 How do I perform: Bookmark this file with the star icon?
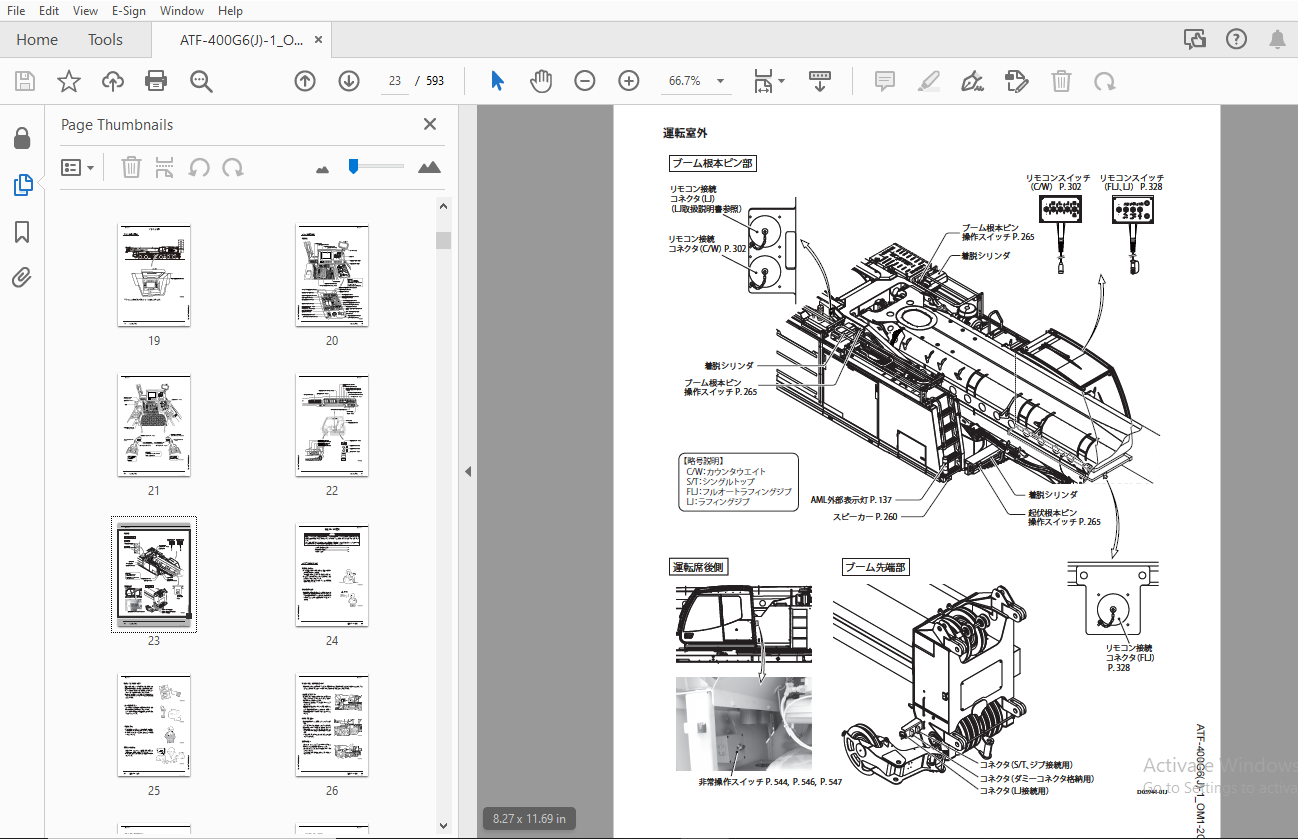(x=69, y=81)
